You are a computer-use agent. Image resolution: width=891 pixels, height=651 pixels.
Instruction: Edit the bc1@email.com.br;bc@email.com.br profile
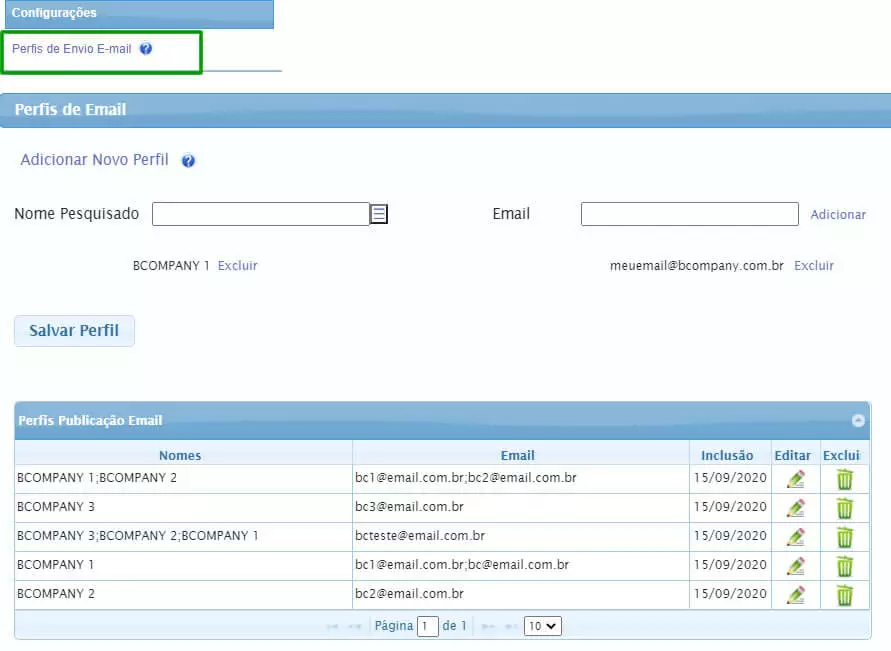(x=796, y=566)
